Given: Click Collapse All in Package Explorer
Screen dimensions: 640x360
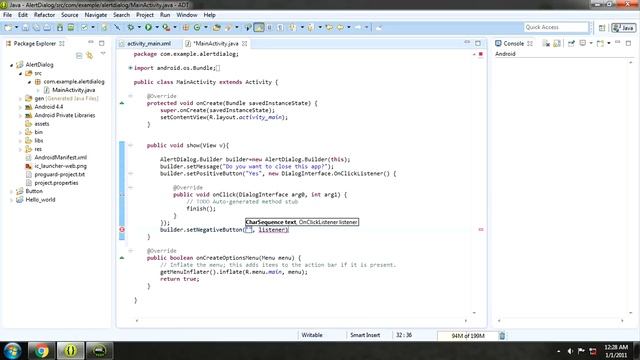Looking at the screenshot, I should [x=79, y=56].
